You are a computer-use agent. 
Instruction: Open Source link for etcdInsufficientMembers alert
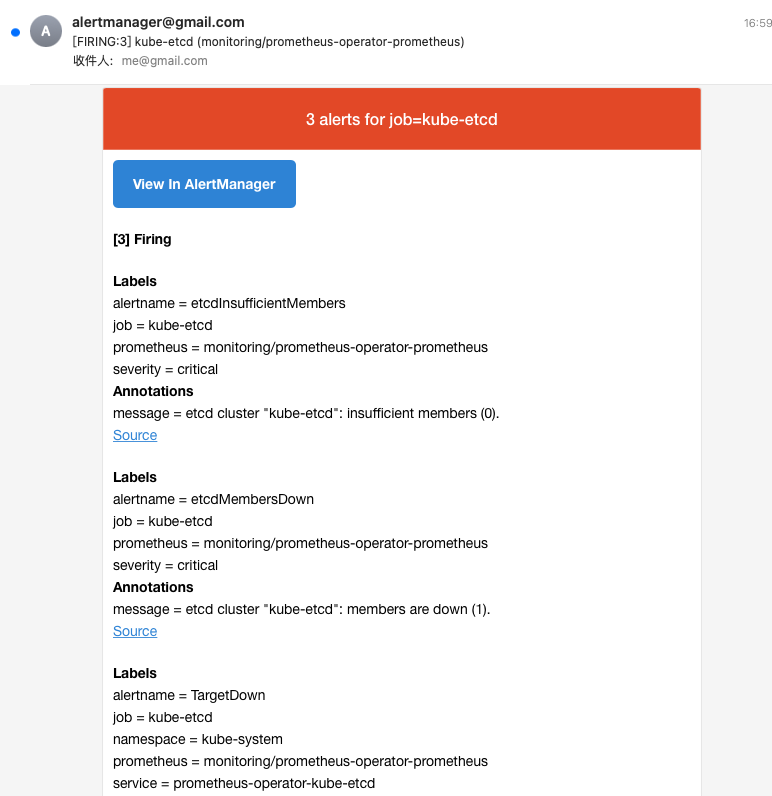click(x=135, y=435)
